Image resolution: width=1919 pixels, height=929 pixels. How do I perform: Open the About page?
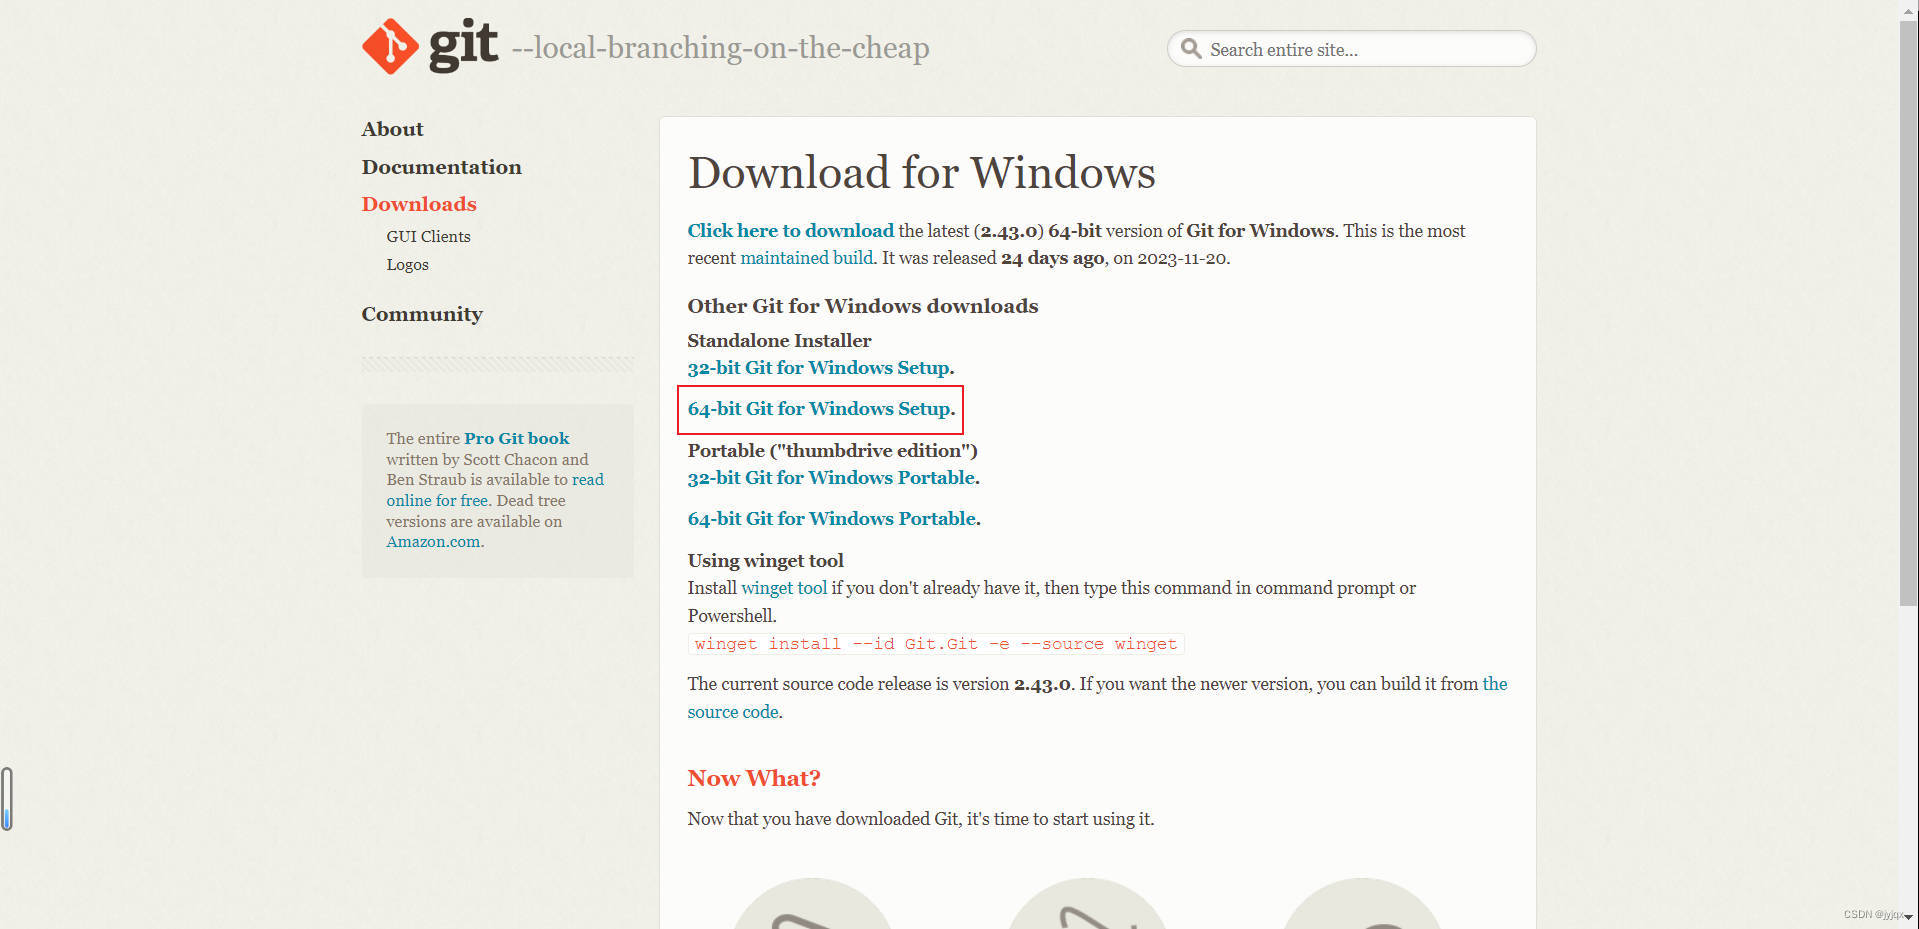click(x=392, y=129)
